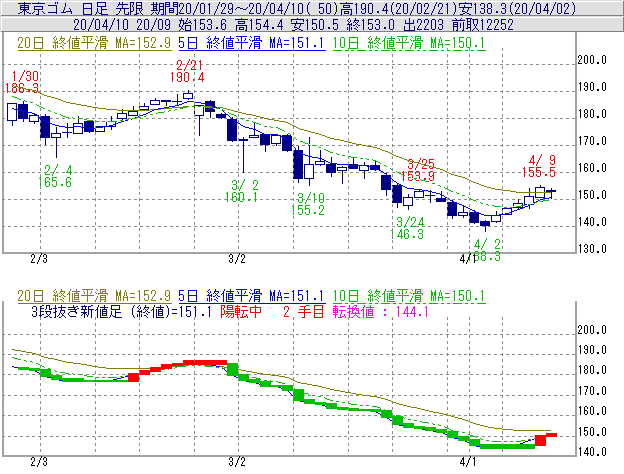This screenshot has width=624, height=474.
Task: Select the 3/10 155.2 low label
Action: [x=308, y=204]
